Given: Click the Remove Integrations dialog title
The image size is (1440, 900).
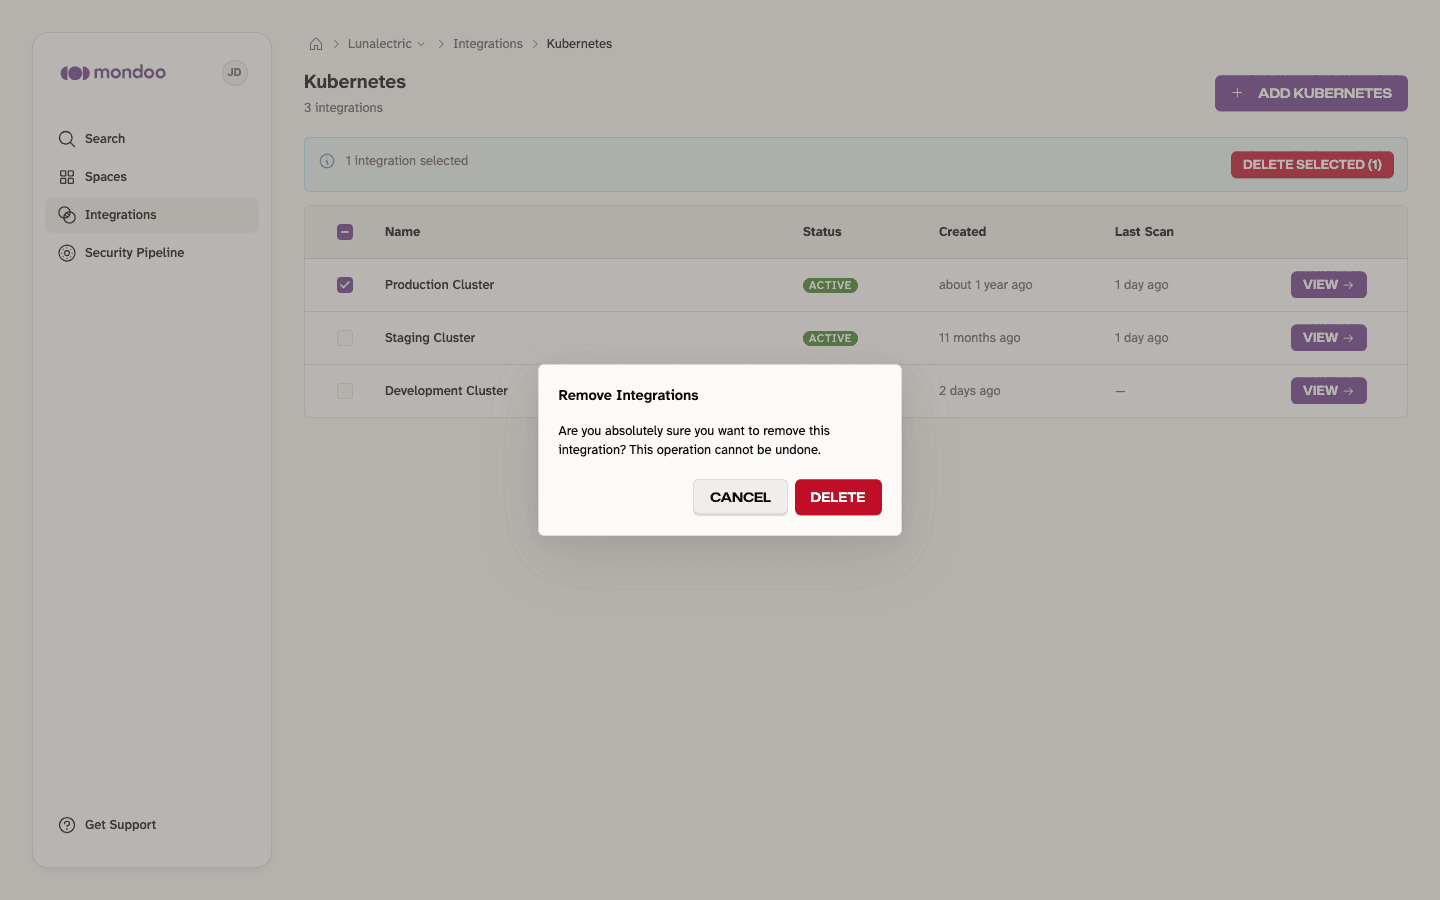Looking at the screenshot, I should 628,395.
